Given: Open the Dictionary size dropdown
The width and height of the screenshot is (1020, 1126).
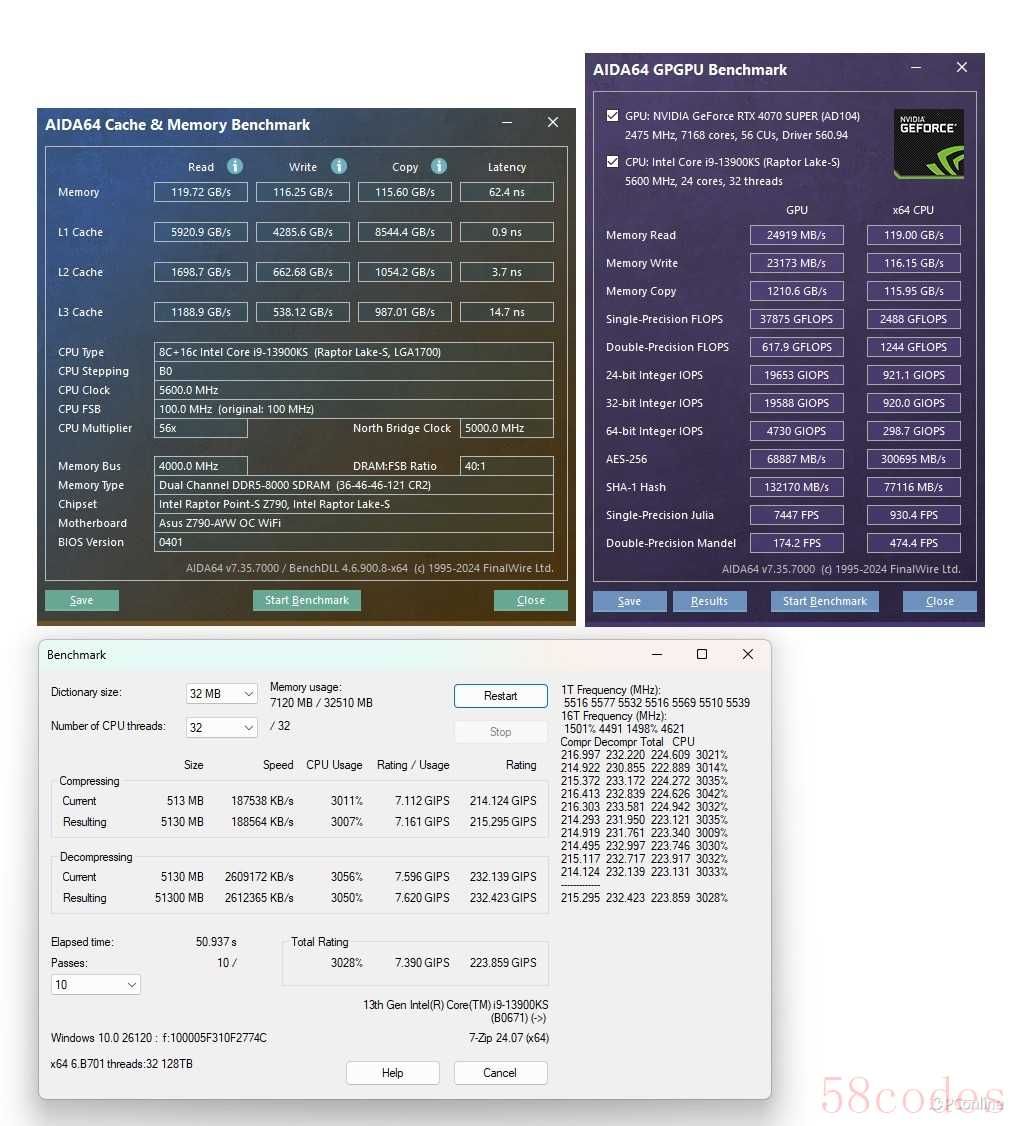Looking at the screenshot, I should click(x=222, y=694).
